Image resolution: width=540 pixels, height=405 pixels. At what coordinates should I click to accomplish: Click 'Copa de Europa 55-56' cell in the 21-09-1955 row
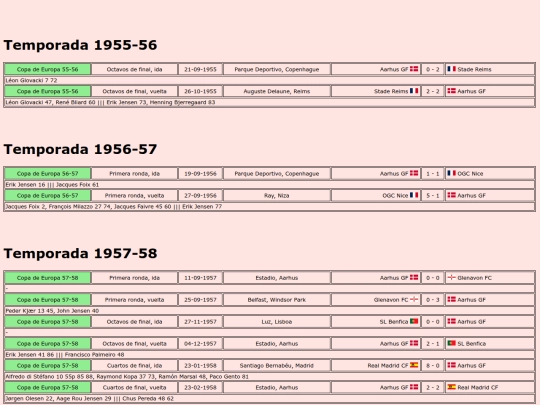click(48, 69)
